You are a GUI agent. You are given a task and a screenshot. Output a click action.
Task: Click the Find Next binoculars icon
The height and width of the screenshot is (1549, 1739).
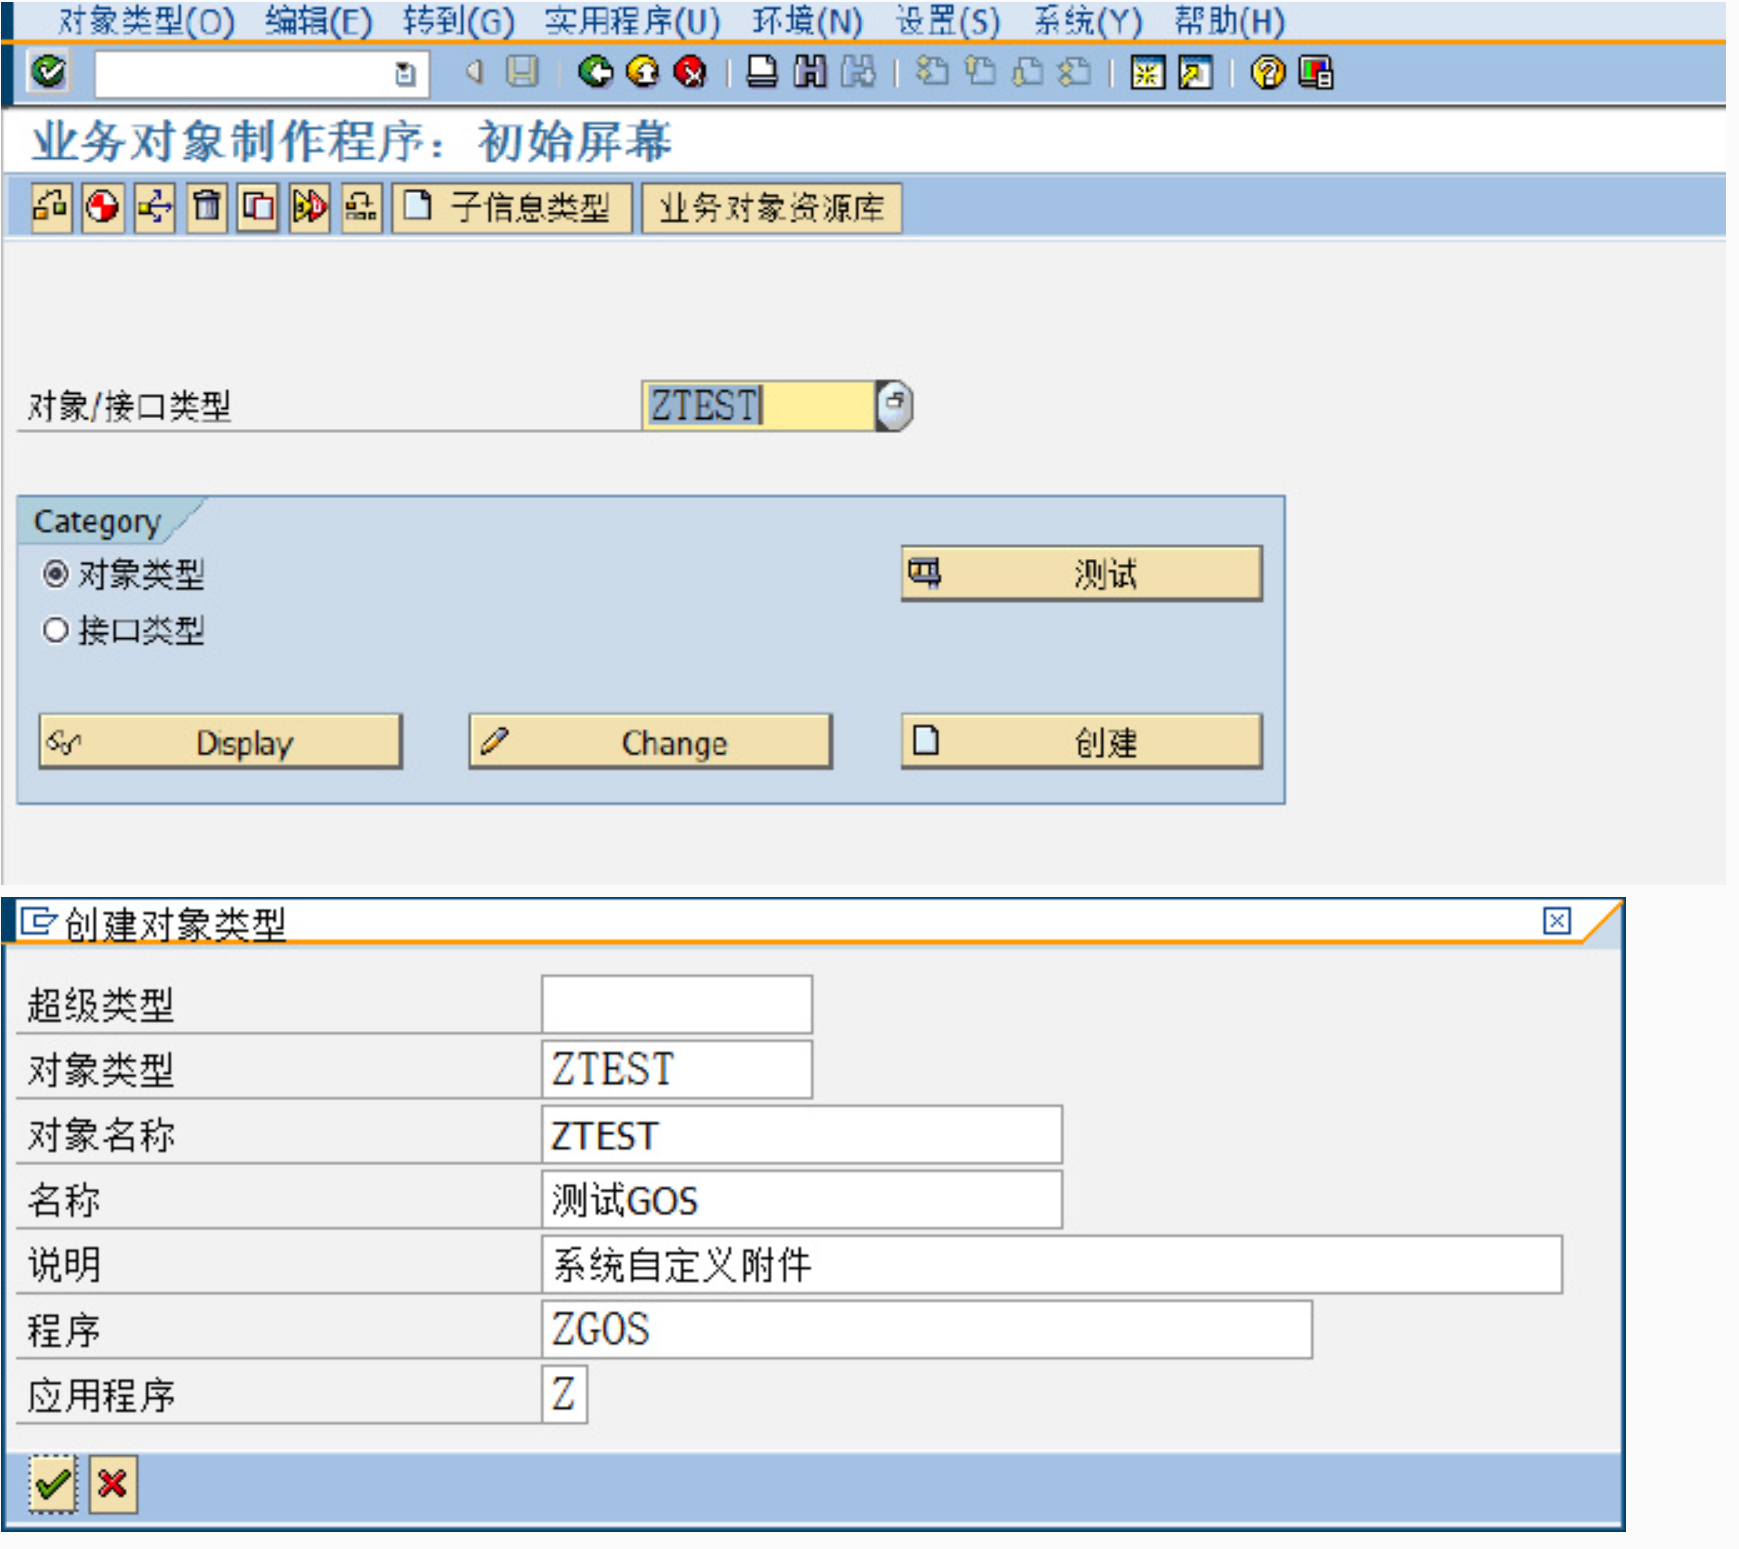pos(858,72)
